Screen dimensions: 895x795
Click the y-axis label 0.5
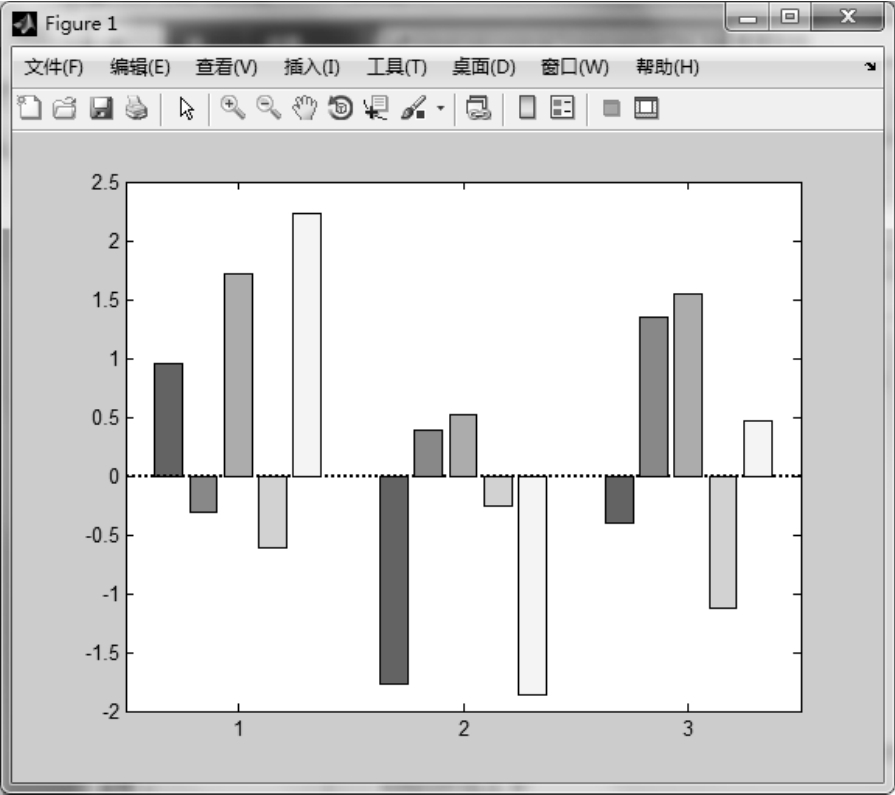(x=105, y=418)
